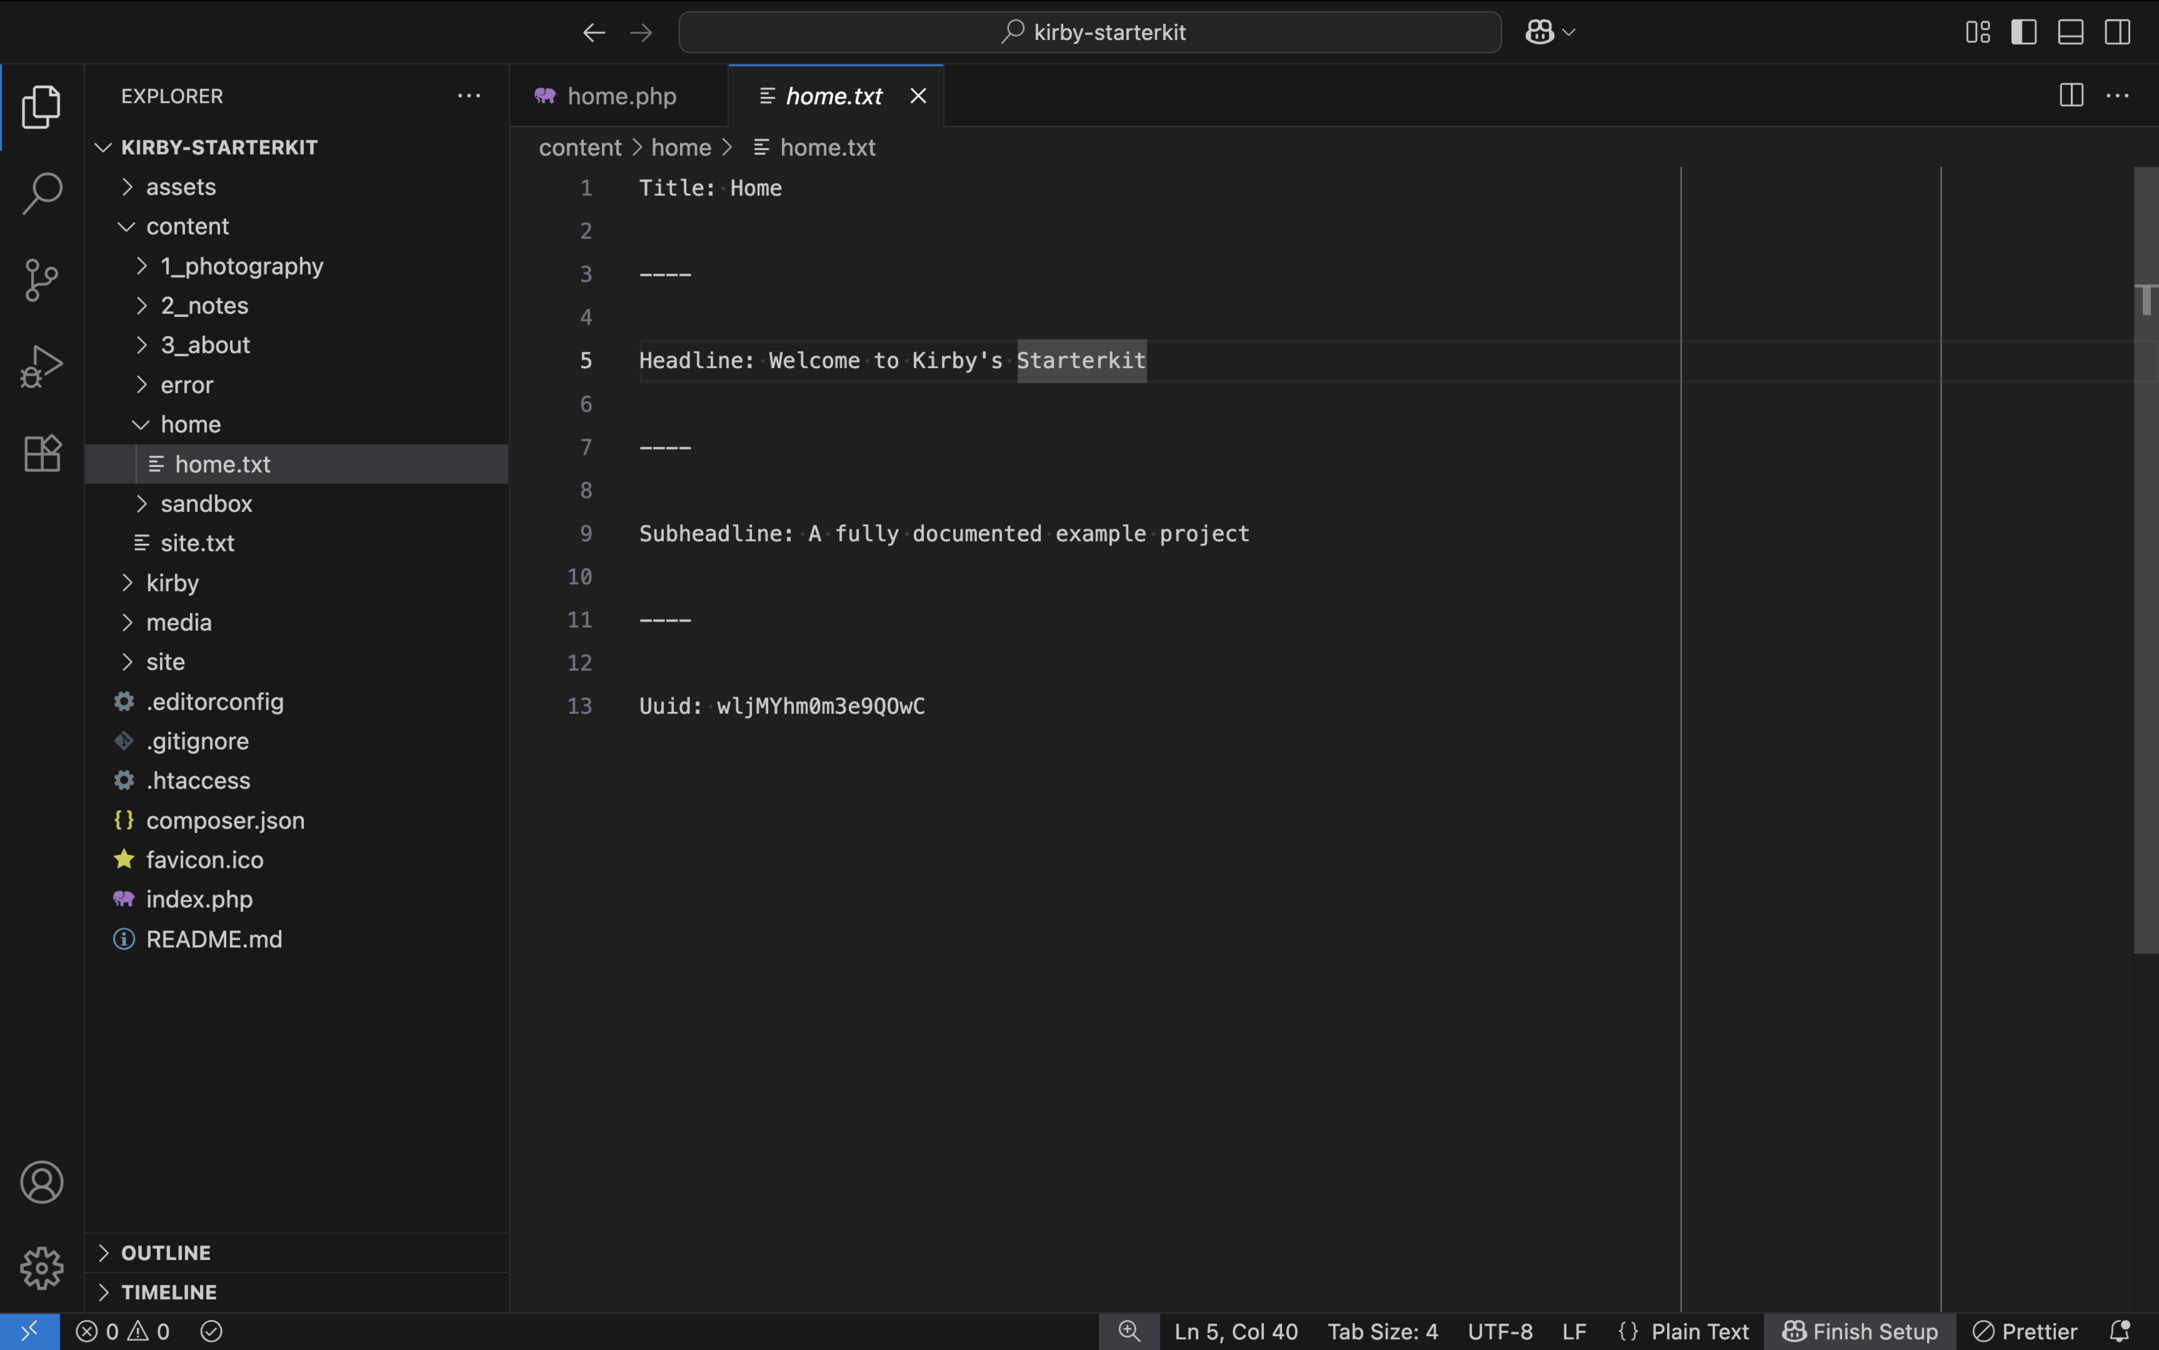This screenshot has height=1350, width=2159.
Task: Toggle the bottom panel visibility
Action: (2071, 32)
